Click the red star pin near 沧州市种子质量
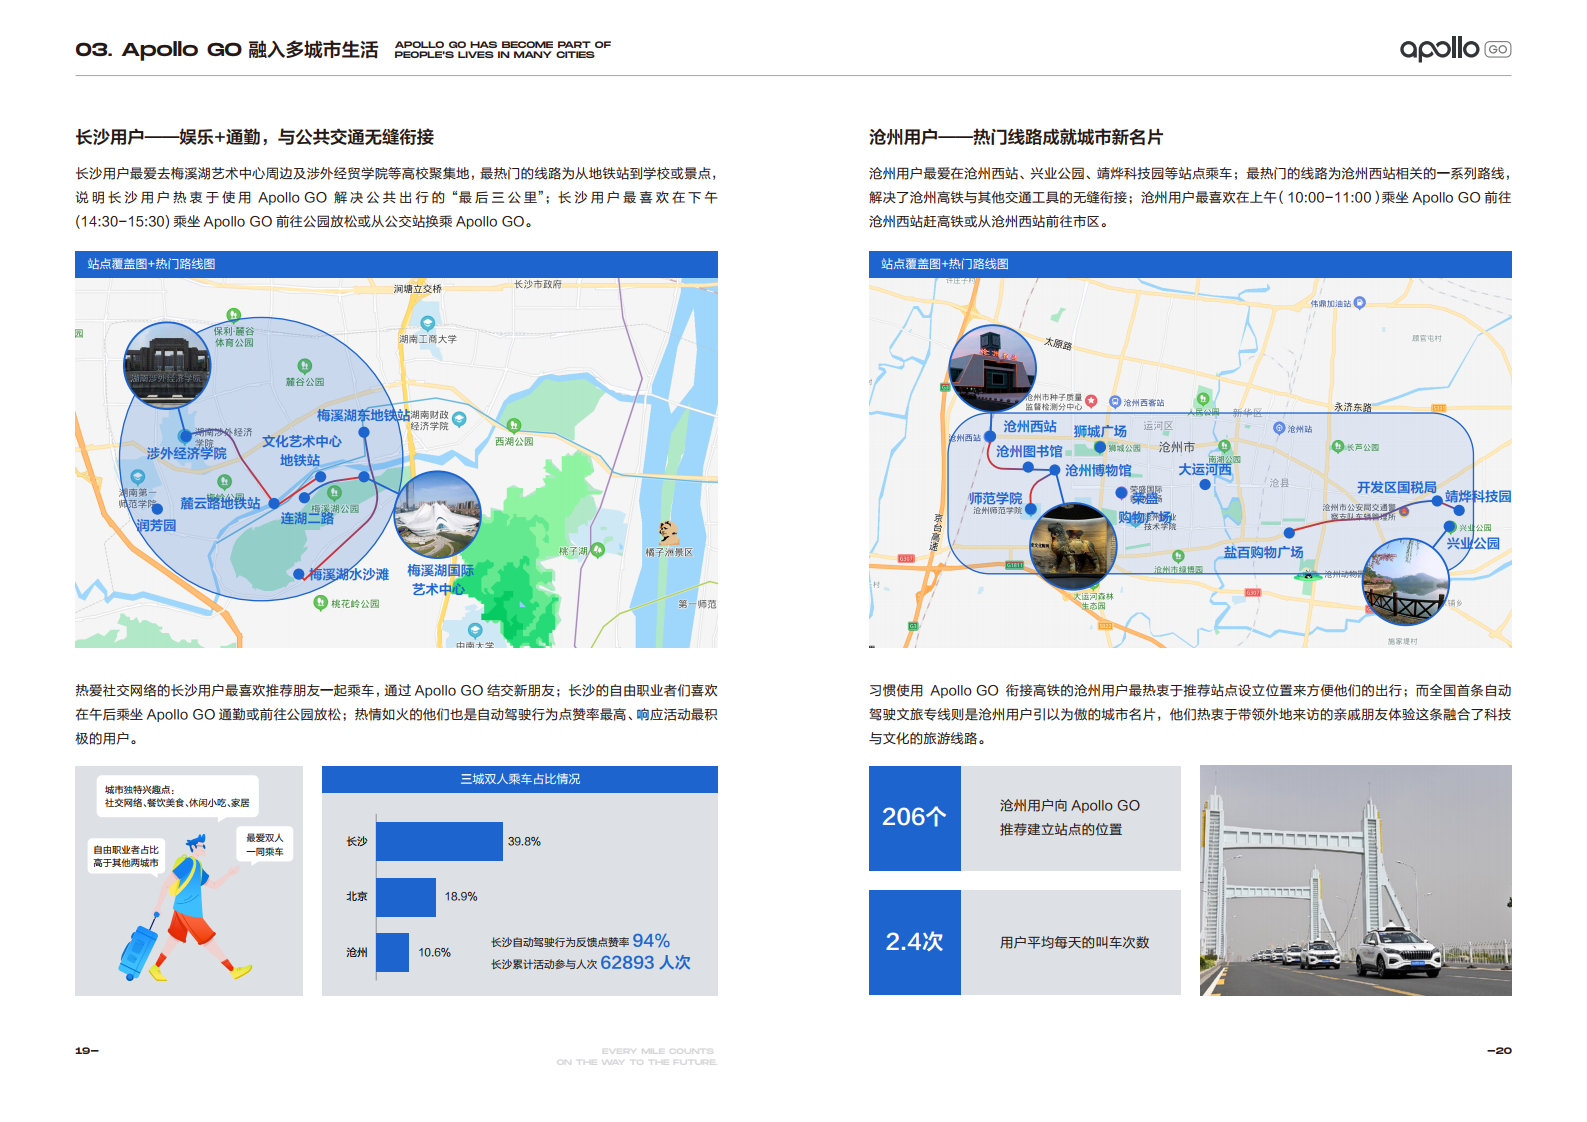The width and height of the screenshot is (1587, 1122). coord(1091,401)
